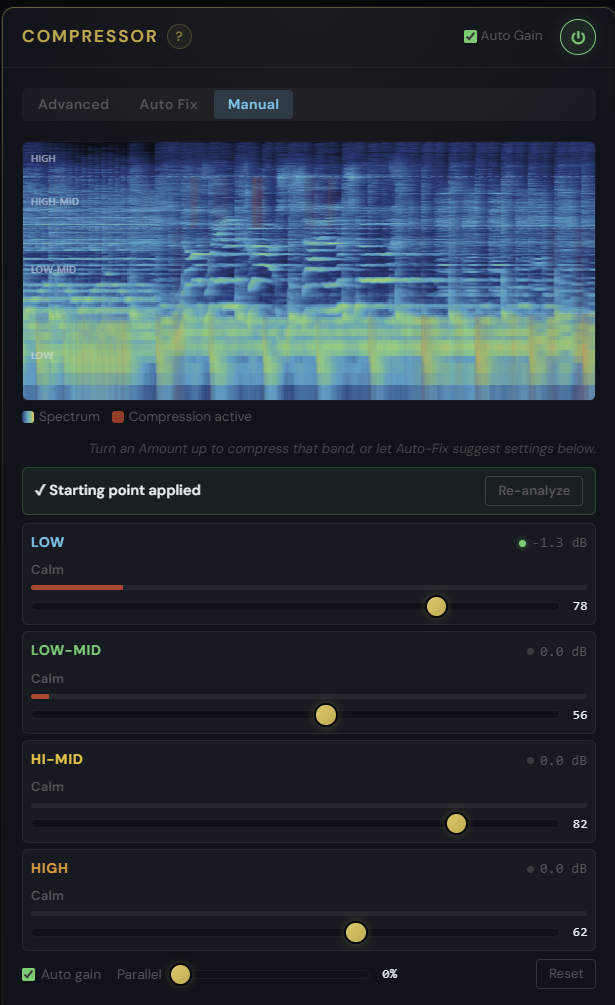Click the LOW-MID band gain indicator dot

coord(530,651)
